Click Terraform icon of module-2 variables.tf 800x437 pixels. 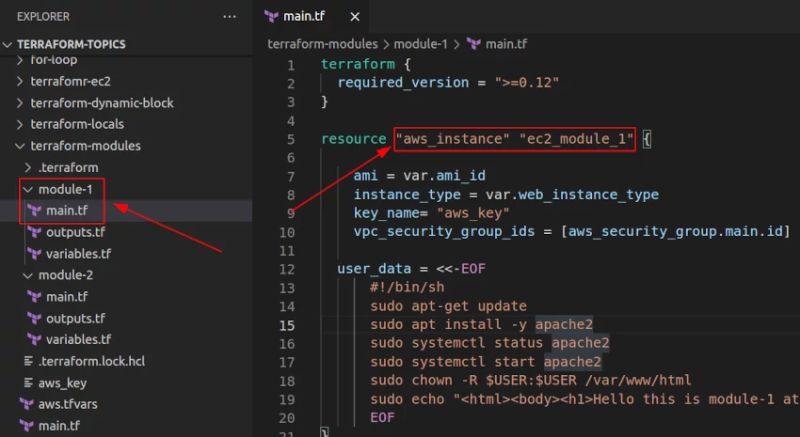34,340
